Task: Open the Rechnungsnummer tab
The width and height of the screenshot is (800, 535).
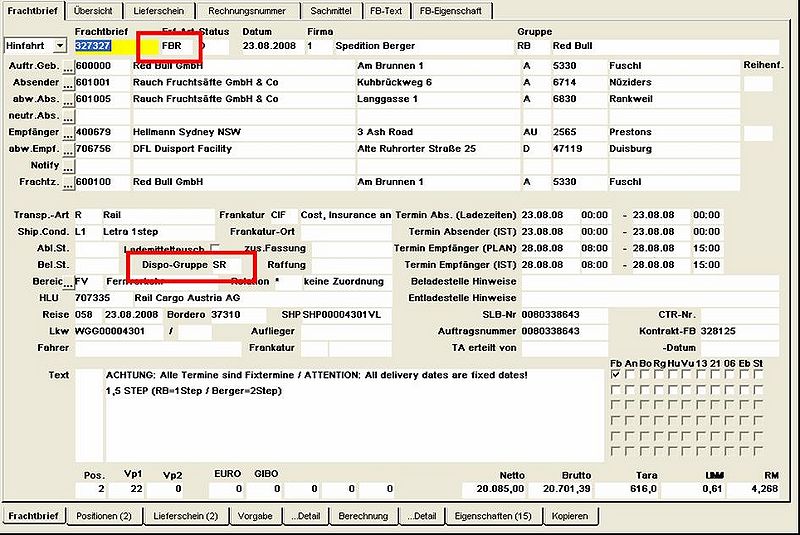Action: pyautogui.click(x=247, y=11)
